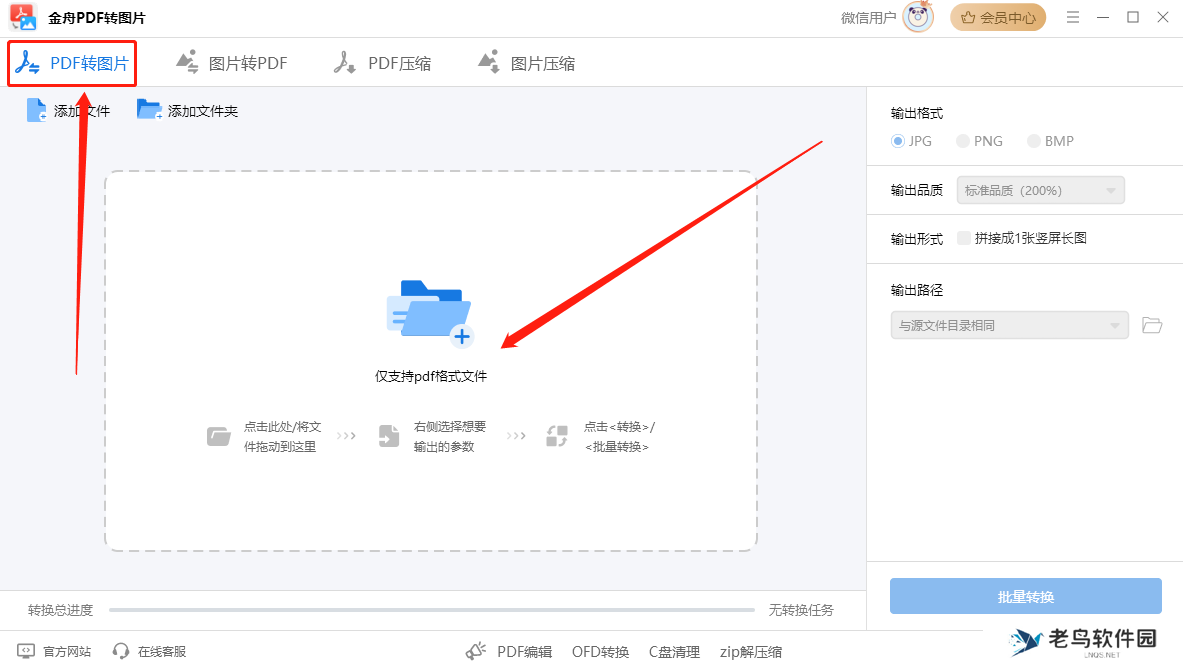Open the 输出品质 quality dropdown
Screen dimensions: 1183x668
[x=1040, y=190]
